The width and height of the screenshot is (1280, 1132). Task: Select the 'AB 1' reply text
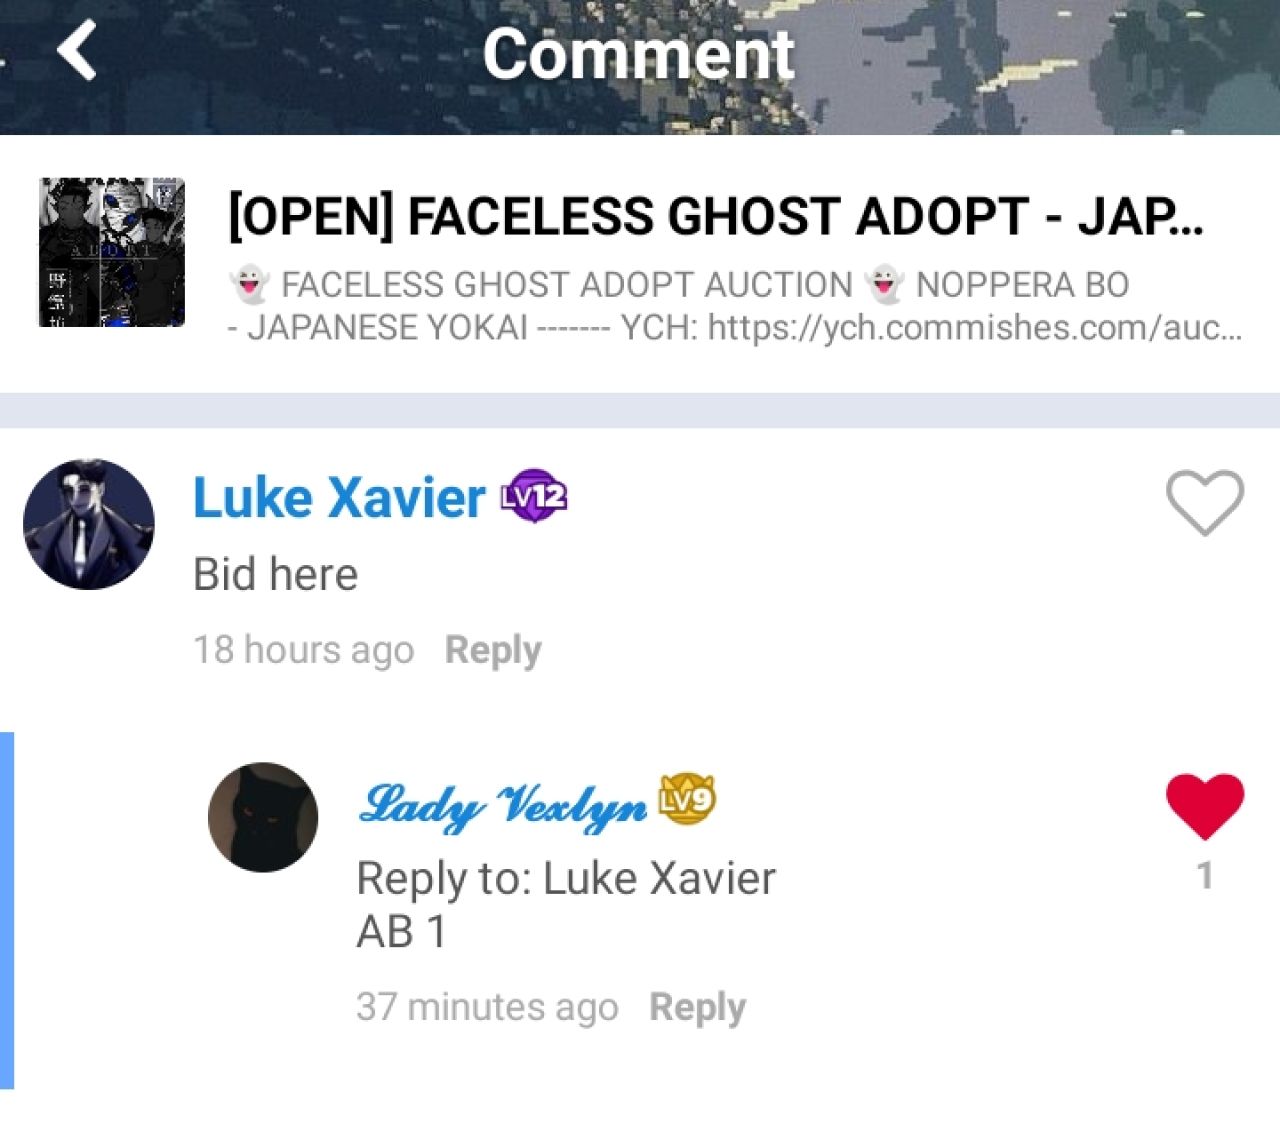[401, 932]
